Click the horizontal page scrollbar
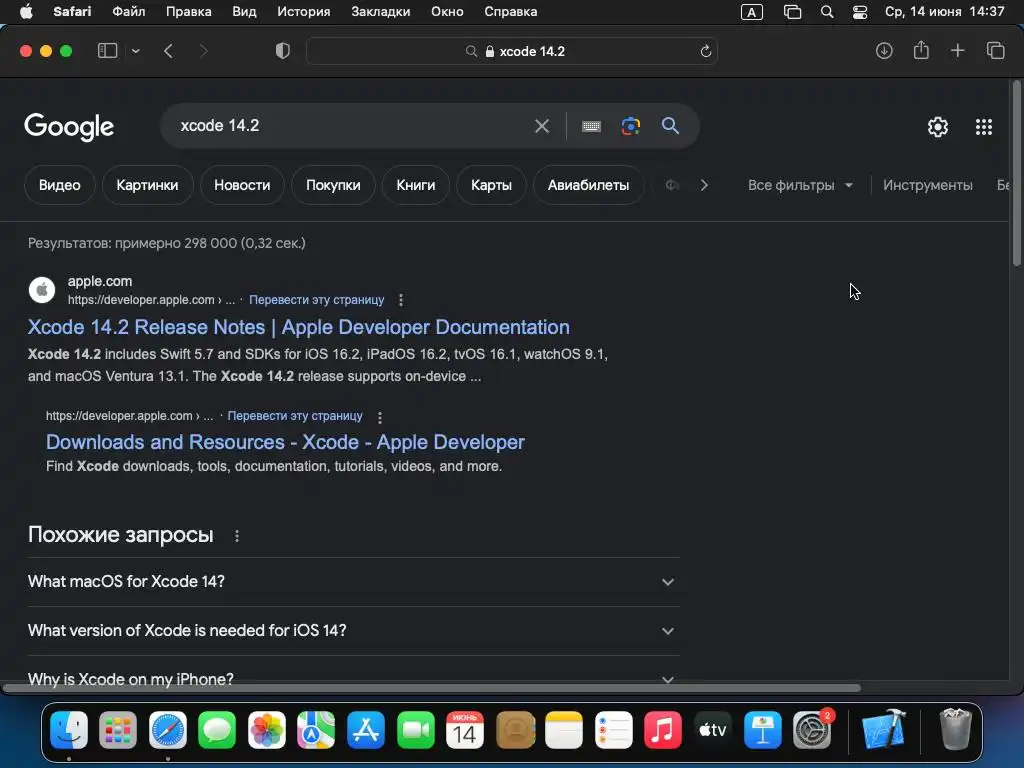This screenshot has width=1024, height=768. tap(431, 688)
